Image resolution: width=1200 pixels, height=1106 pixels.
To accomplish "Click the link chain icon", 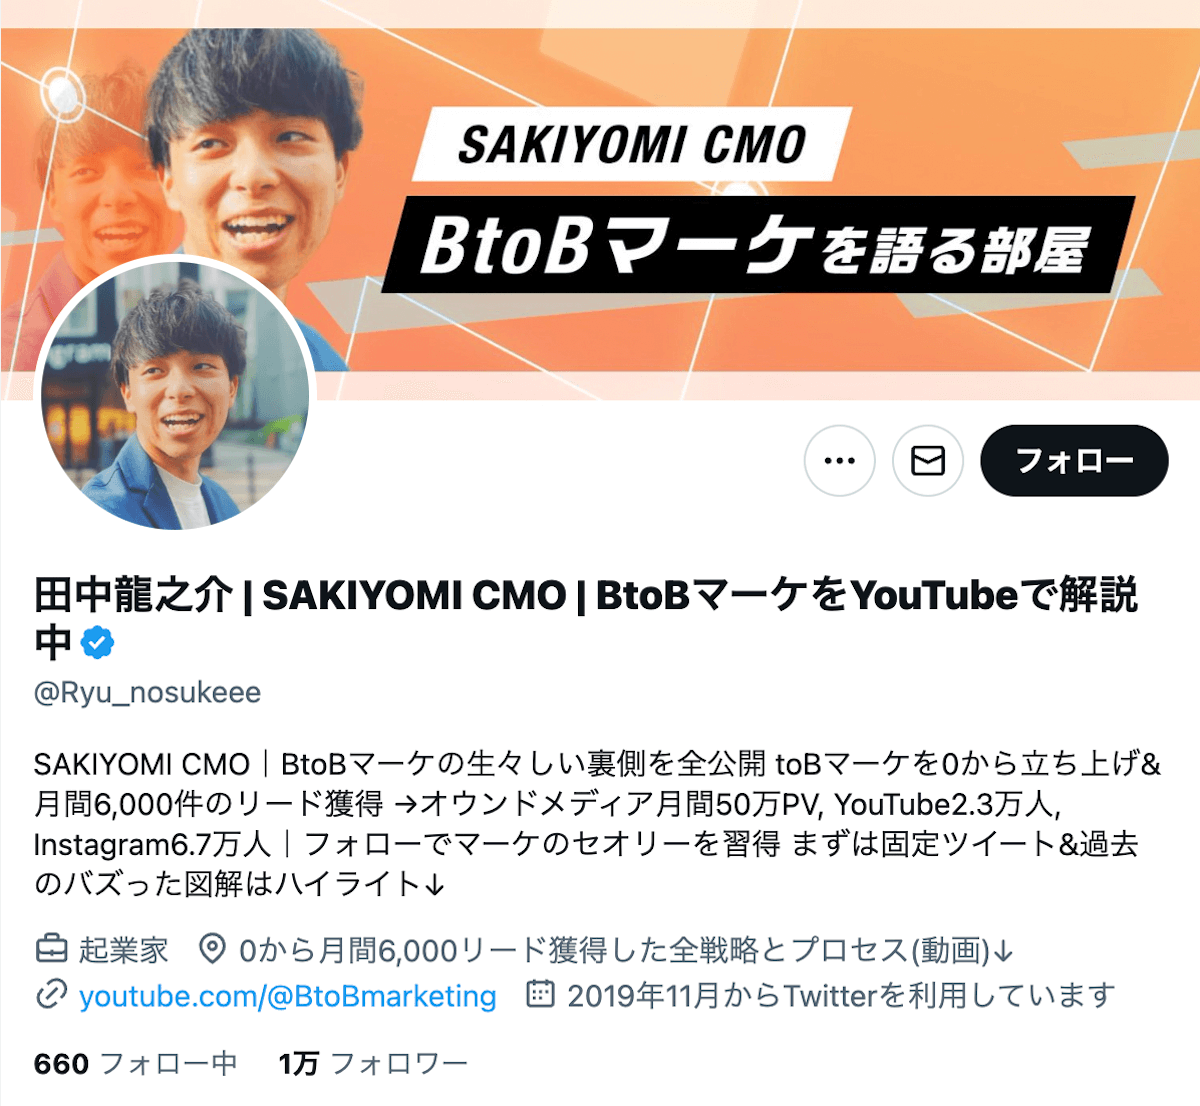I will click(x=51, y=995).
